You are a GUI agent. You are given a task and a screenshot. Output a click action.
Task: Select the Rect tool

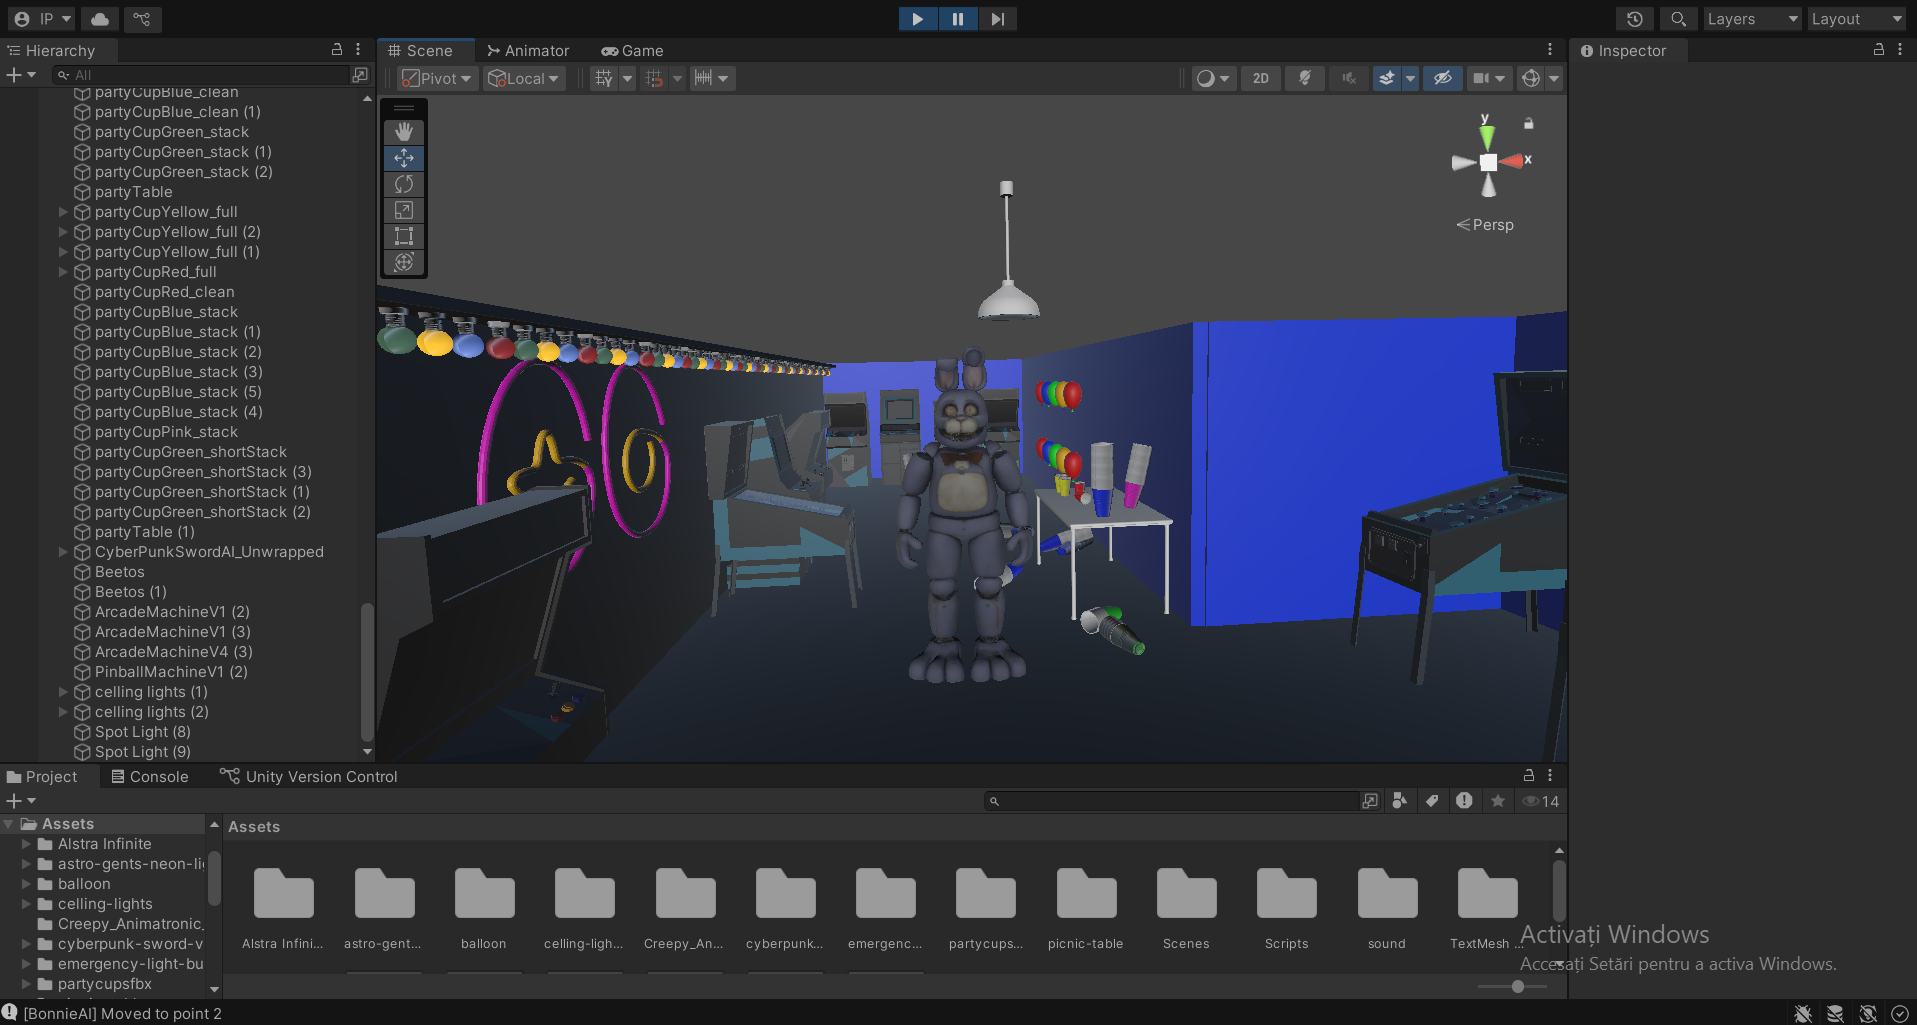pyautogui.click(x=404, y=236)
